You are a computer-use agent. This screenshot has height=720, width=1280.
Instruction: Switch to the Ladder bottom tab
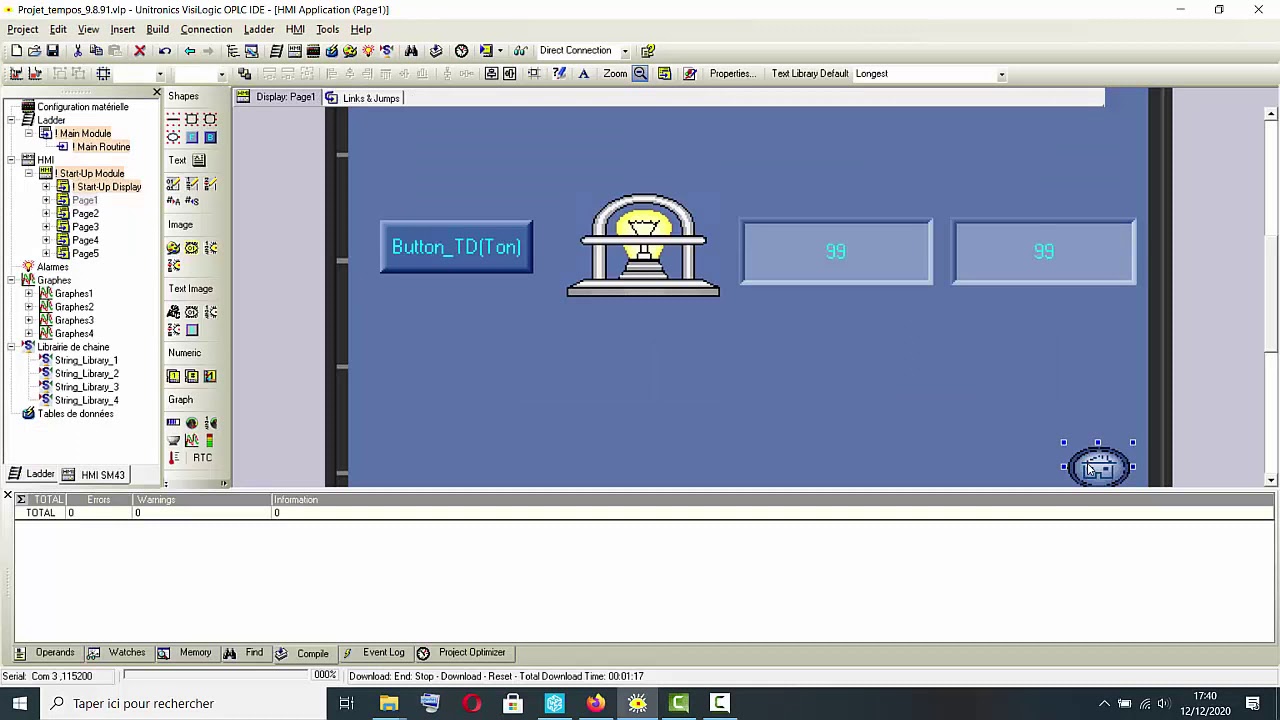[x=32, y=474]
